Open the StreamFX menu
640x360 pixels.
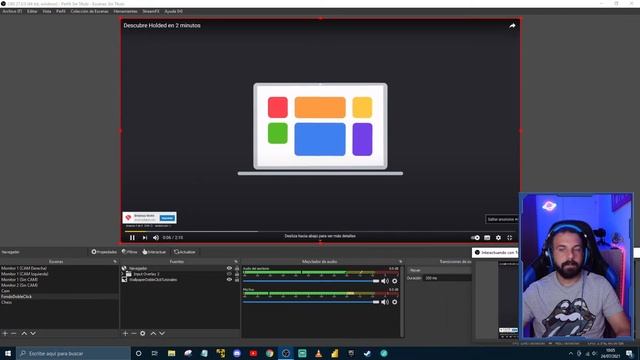coord(151,11)
